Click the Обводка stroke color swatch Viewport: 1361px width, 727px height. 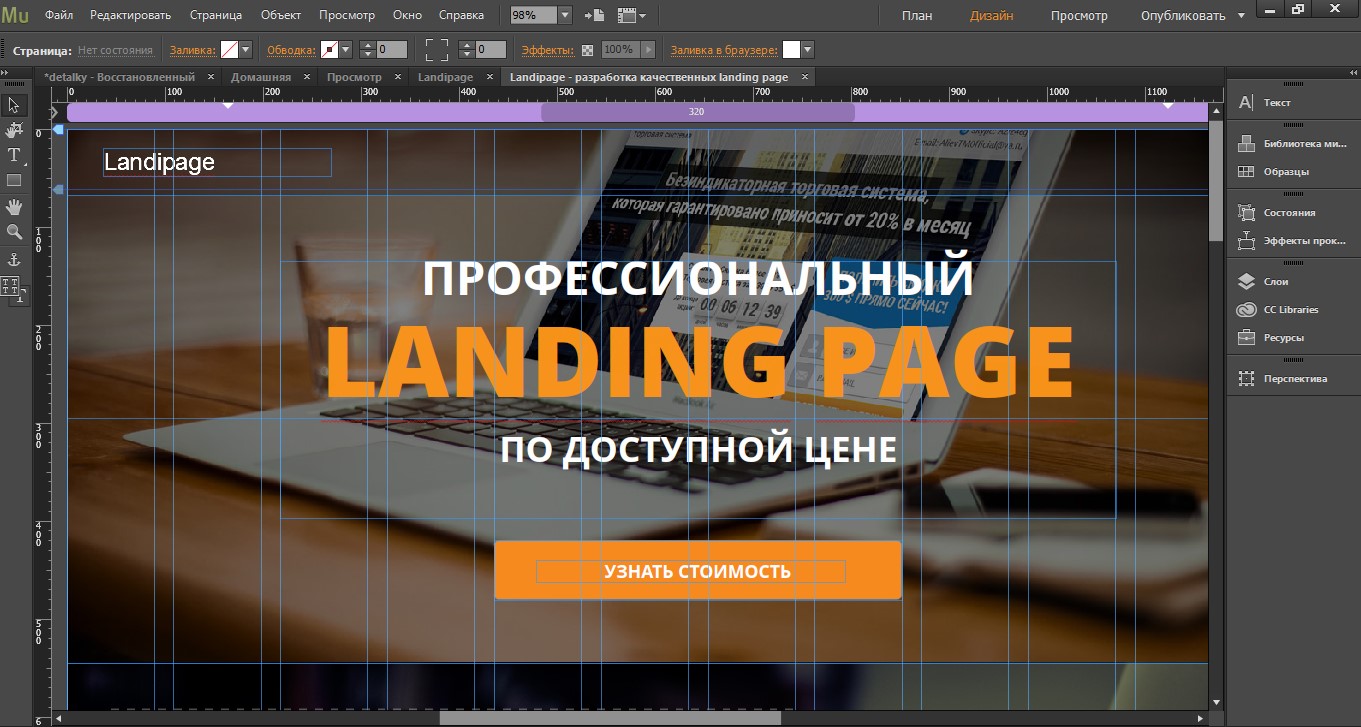(329, 49)
